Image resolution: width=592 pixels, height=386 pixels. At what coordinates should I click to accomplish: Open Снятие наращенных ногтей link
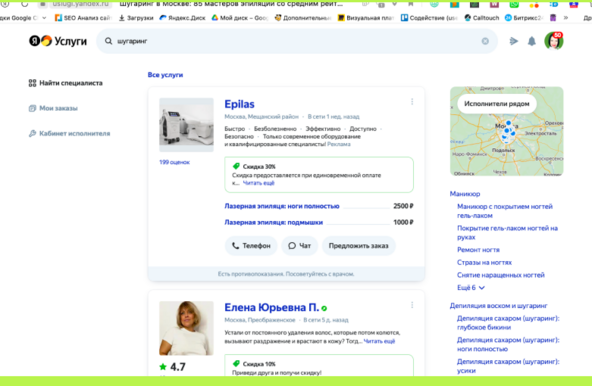[501, 275]
